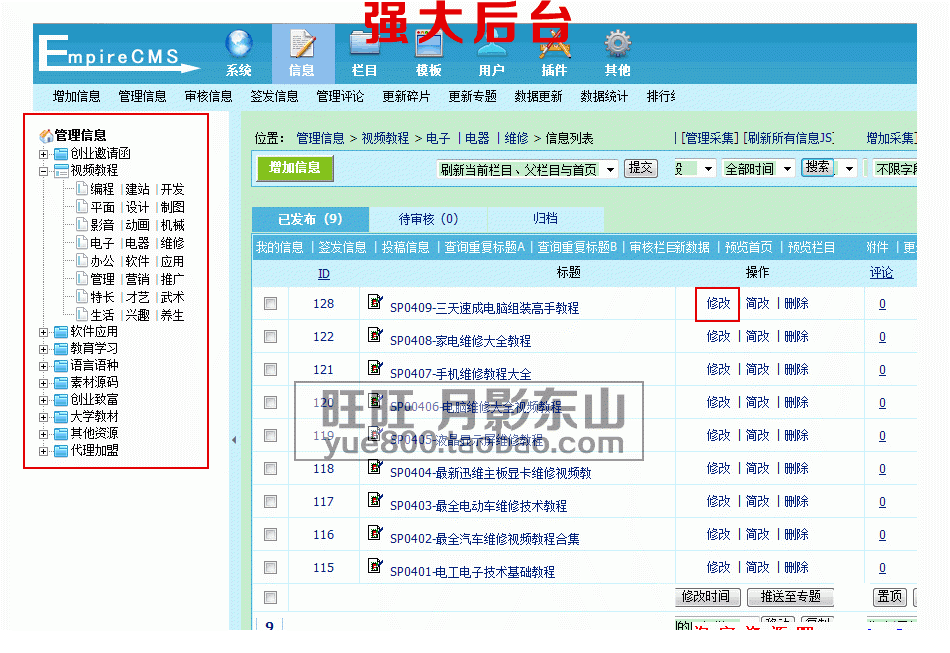This screenshot has height=653, width=950.
Task: Switch to the 已发布 (9) tab
Action: click(310, 219)
